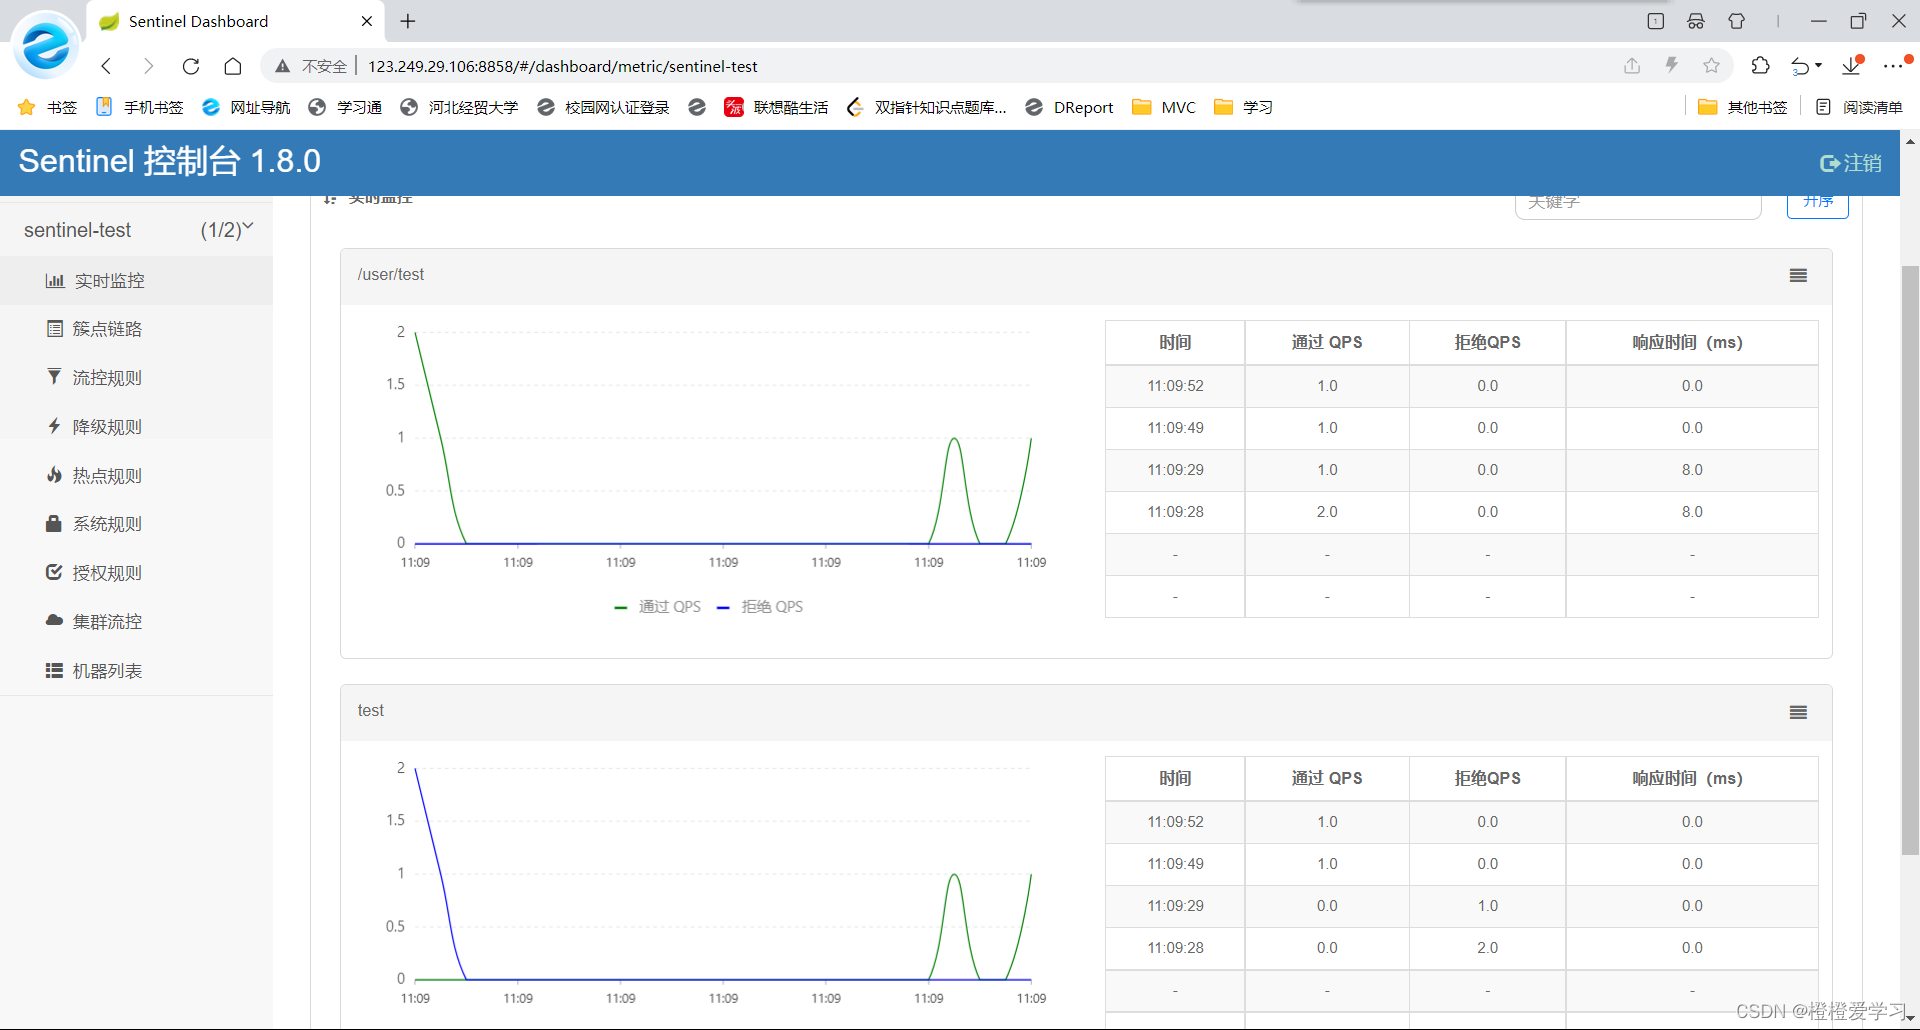Click the browser back arrow
The height and width of the screenshot is (1030, 1920).
coord(107,66)
